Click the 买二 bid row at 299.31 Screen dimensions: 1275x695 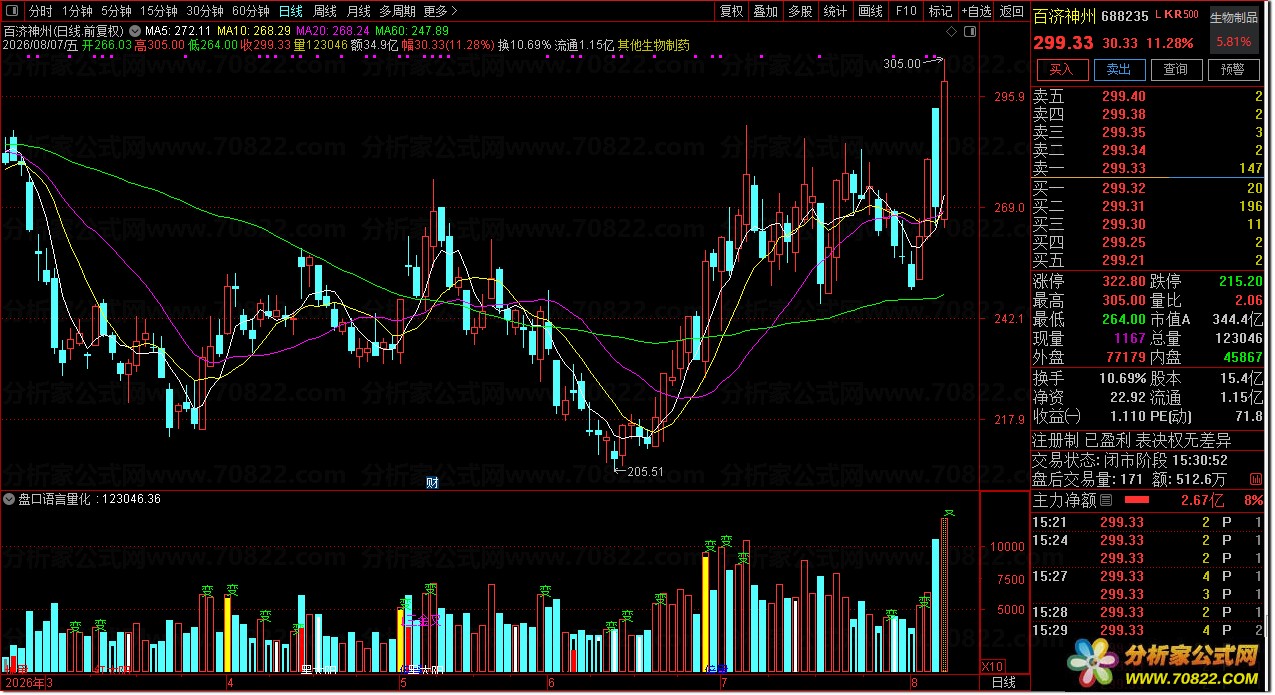click(x=1149, y=206)
